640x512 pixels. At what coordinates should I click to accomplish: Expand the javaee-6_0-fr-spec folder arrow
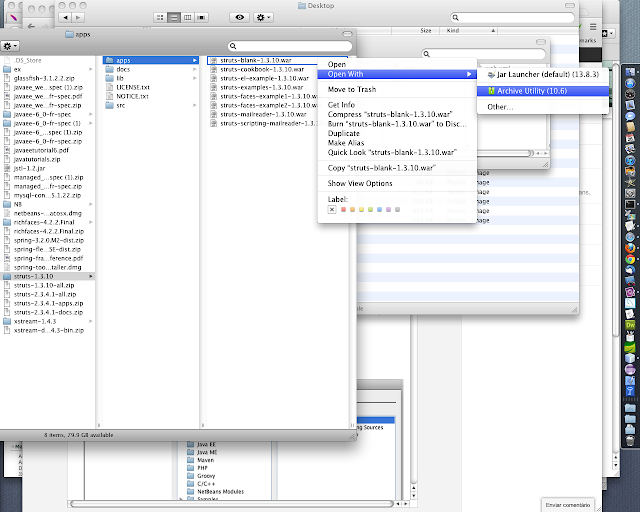tap(91, 114)
